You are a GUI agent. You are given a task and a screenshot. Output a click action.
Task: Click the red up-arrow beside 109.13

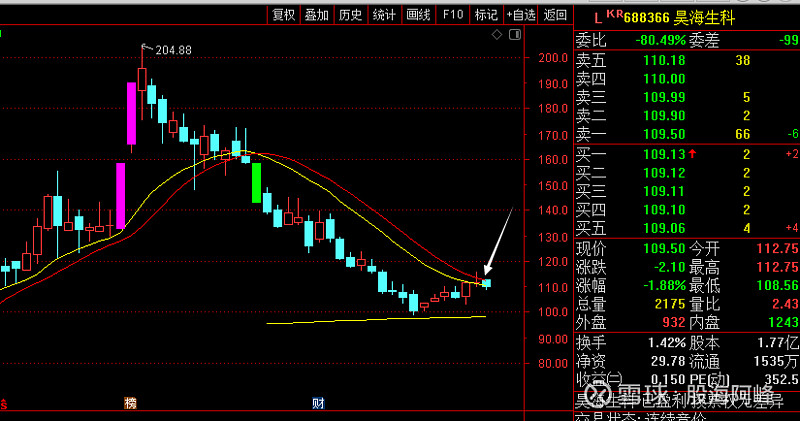click(692, 153)
